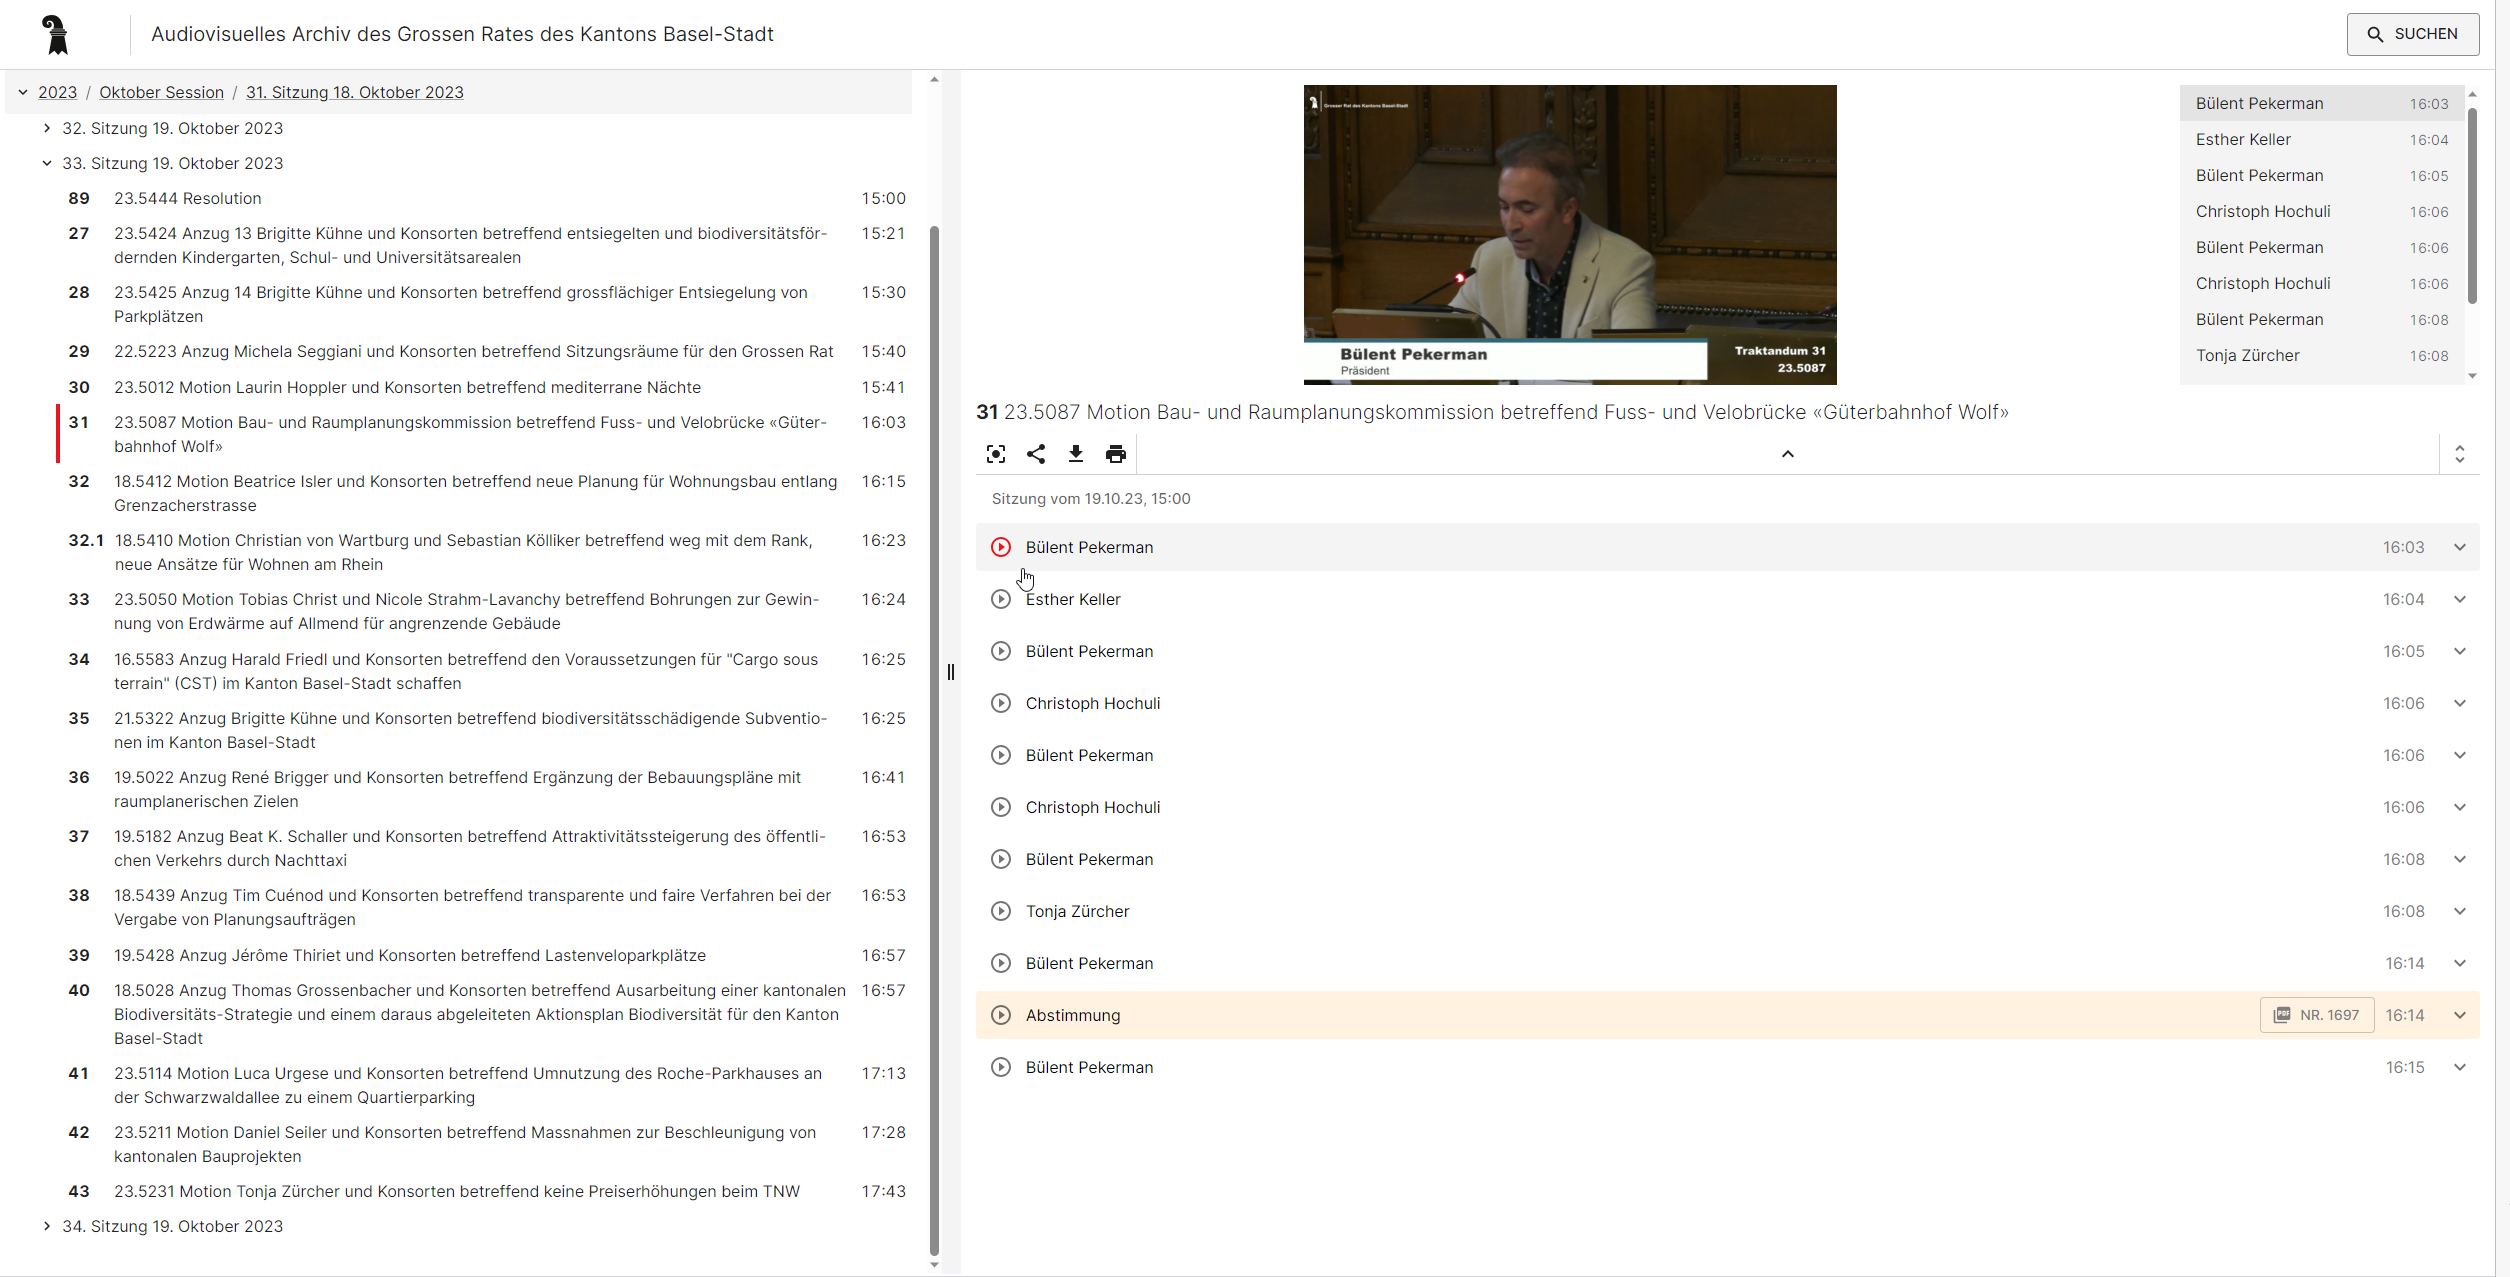This screenshot has width=2510, height=1277.
Task: Play the Abstimmung segment
Action: [x=1000, y=1015]
